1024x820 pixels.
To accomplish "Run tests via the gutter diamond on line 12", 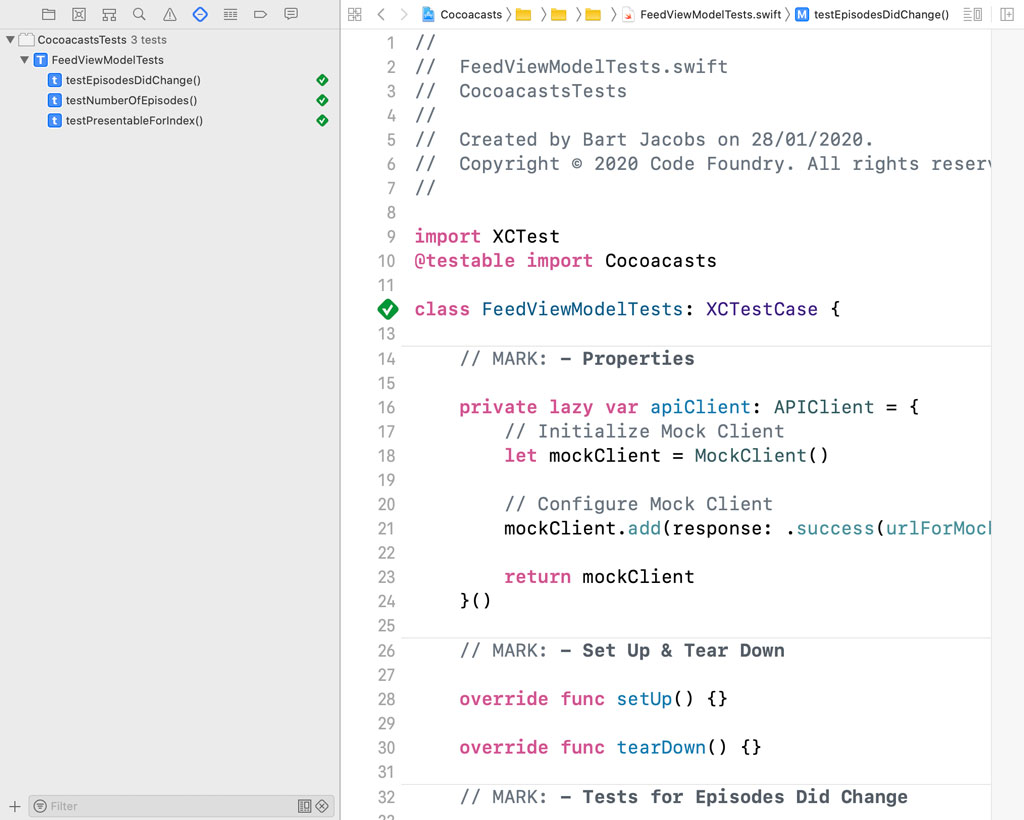I will tap(388, 309).
